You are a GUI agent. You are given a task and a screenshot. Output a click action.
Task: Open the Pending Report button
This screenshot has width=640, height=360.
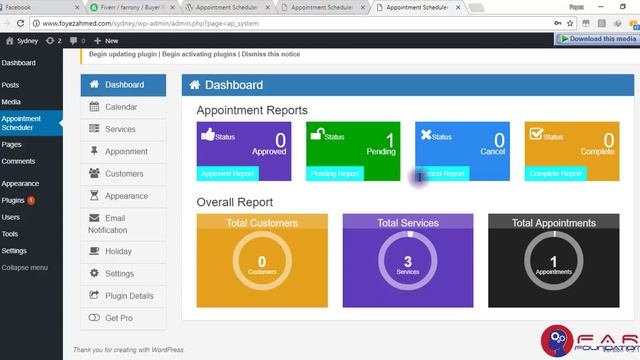pyautogui.click(x=335, y=173)
